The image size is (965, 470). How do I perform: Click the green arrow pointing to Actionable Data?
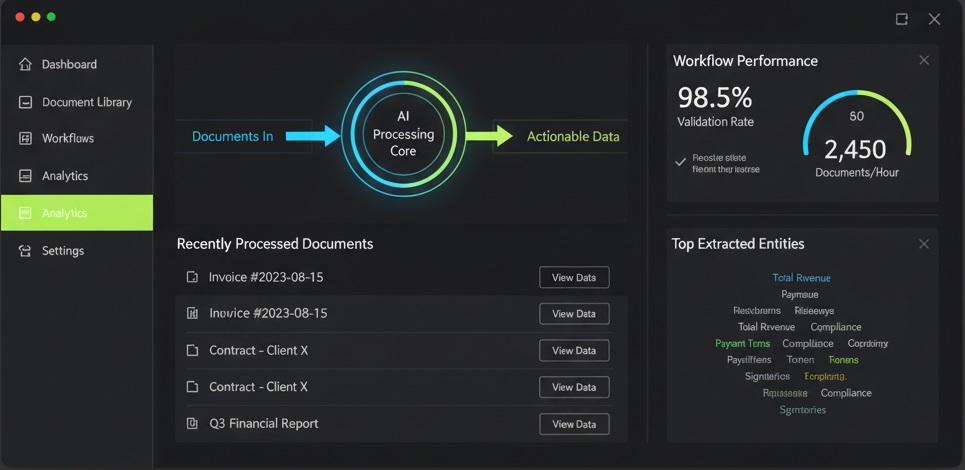coord(489,136)
